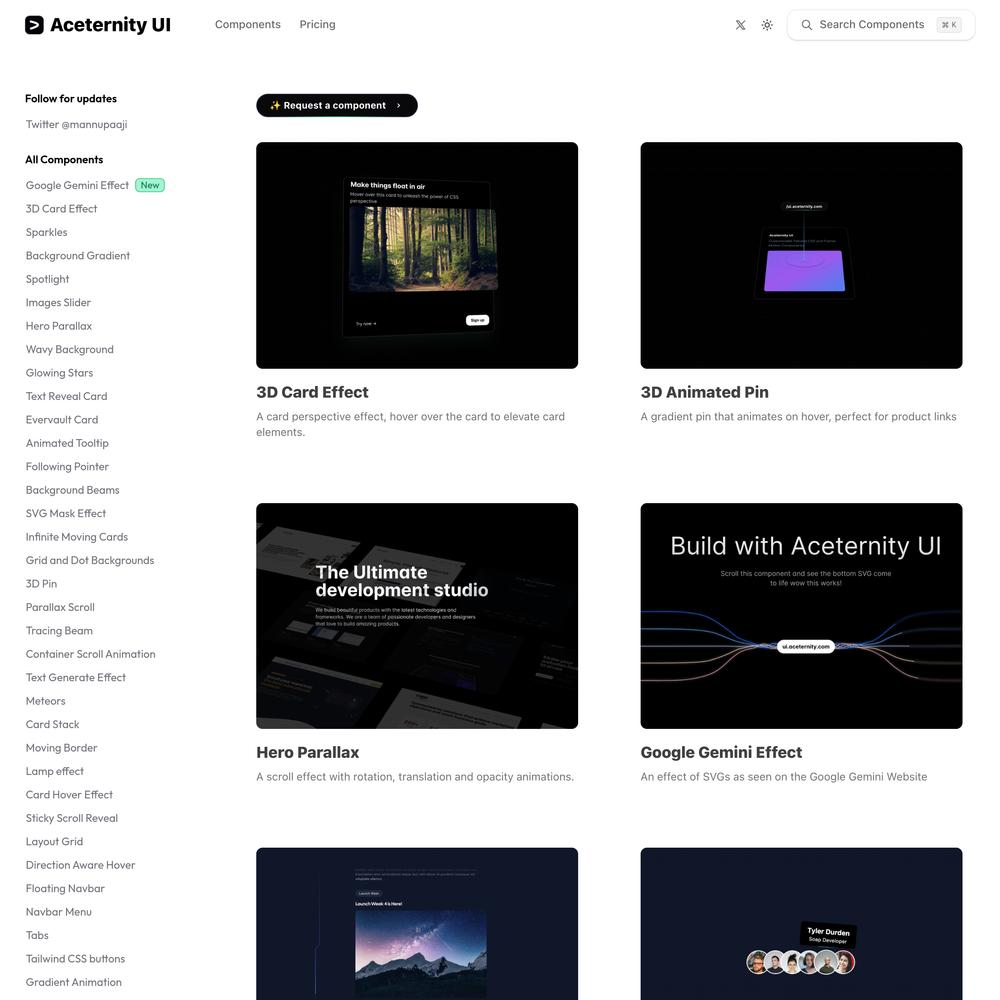Open Hero Parallax in sidebar

[59, 326]
